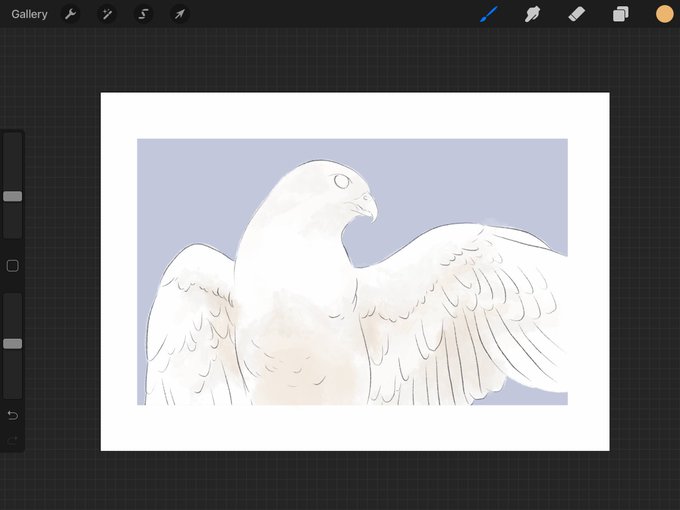The height and width of the screenshot is (510, 680).
Task: Open the Actions wrench menu
Action: tap(71, 14)
